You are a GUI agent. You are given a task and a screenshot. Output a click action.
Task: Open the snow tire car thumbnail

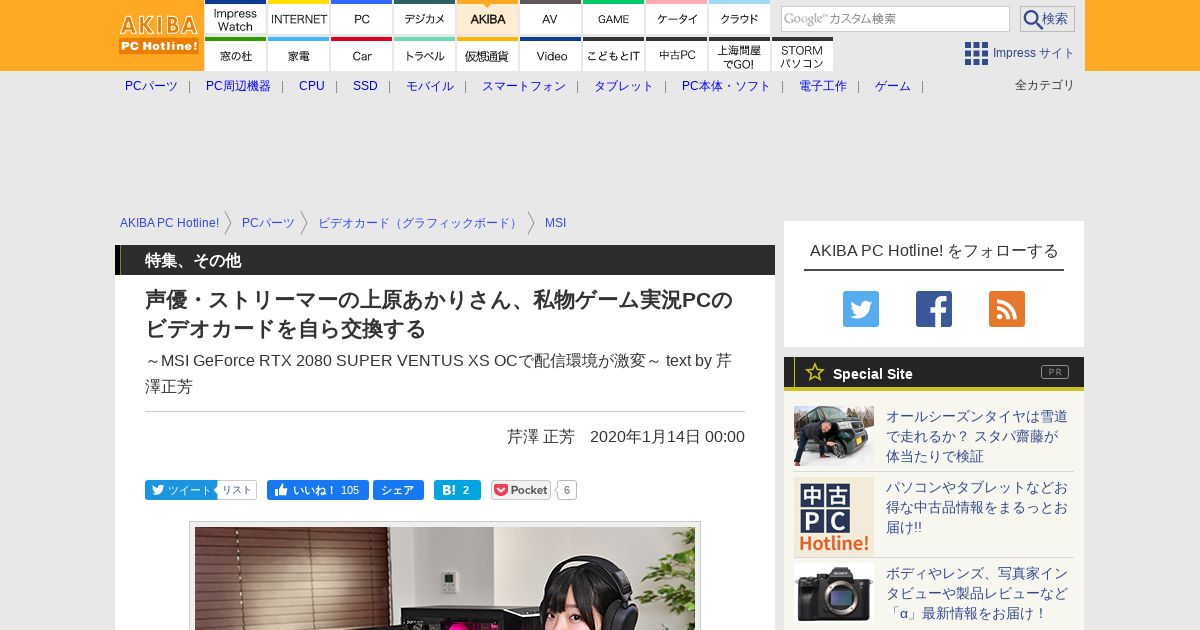[x=834, y=436]
